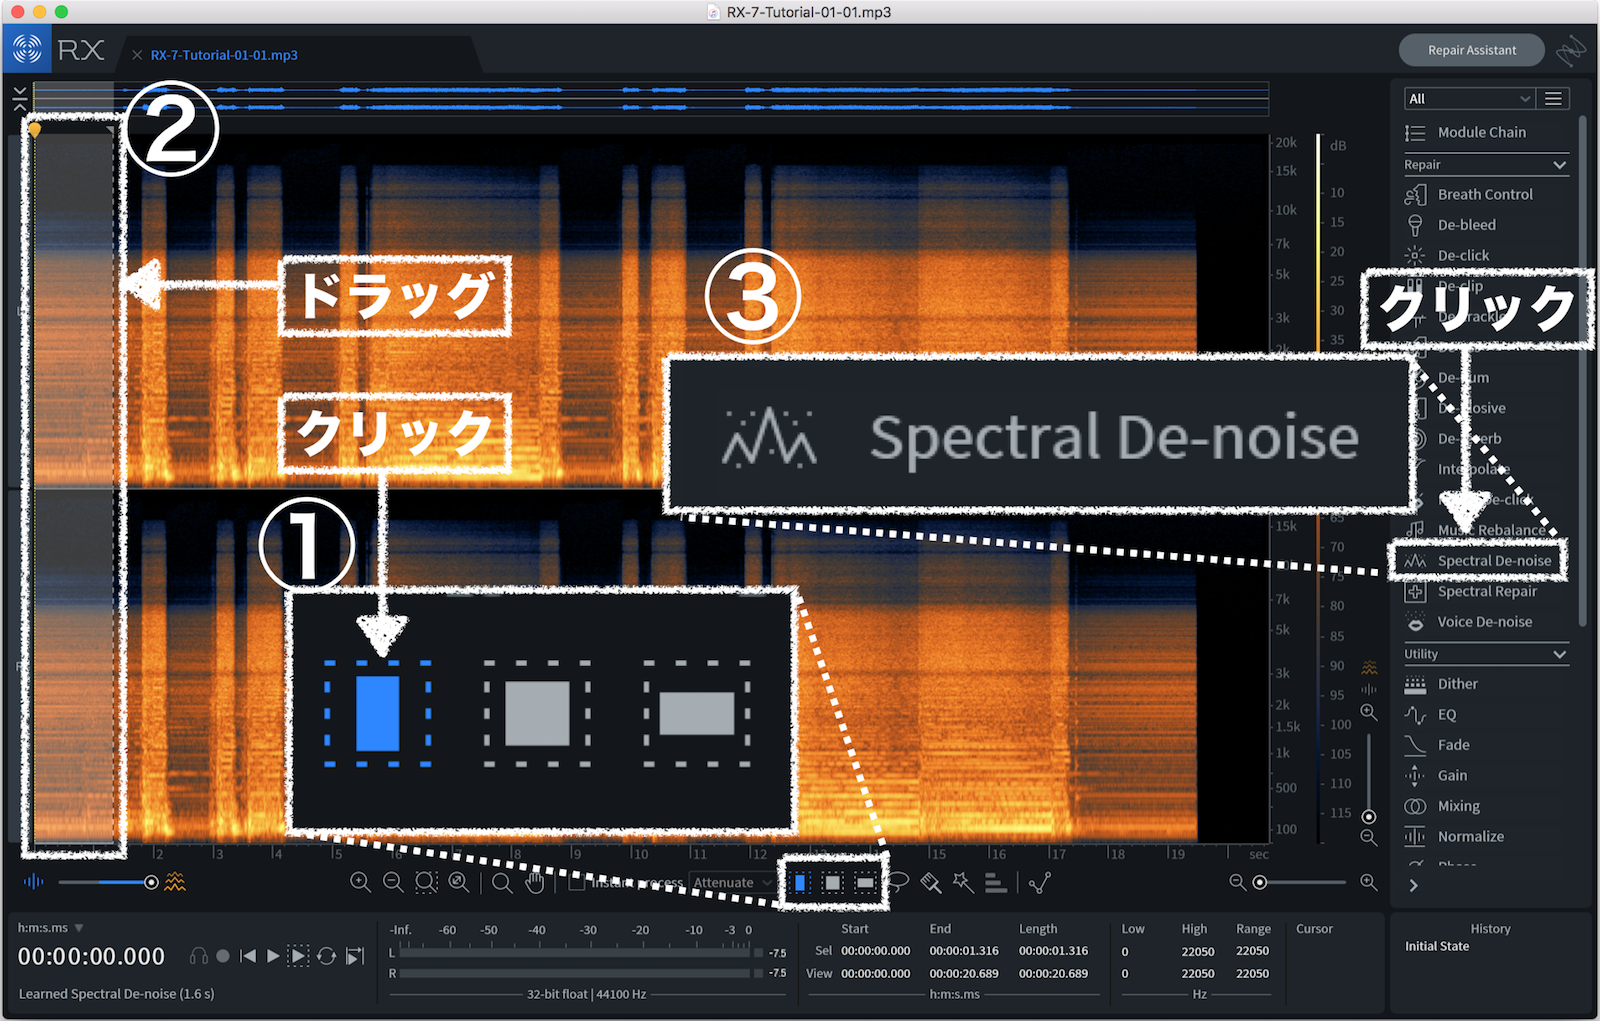
Task: Click the zoom out full icon
Action: [x=459, y=882]
